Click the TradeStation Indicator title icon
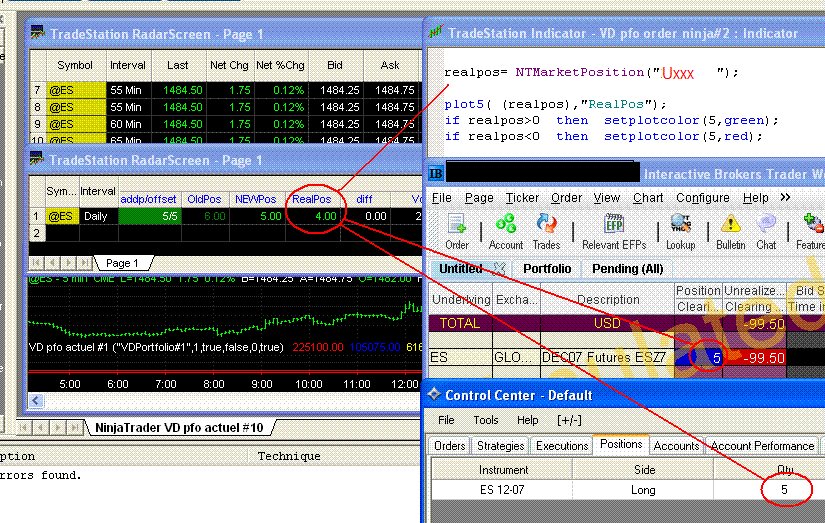Image resolution: width=825 pixels, height=523 pixels. (436, 32)
